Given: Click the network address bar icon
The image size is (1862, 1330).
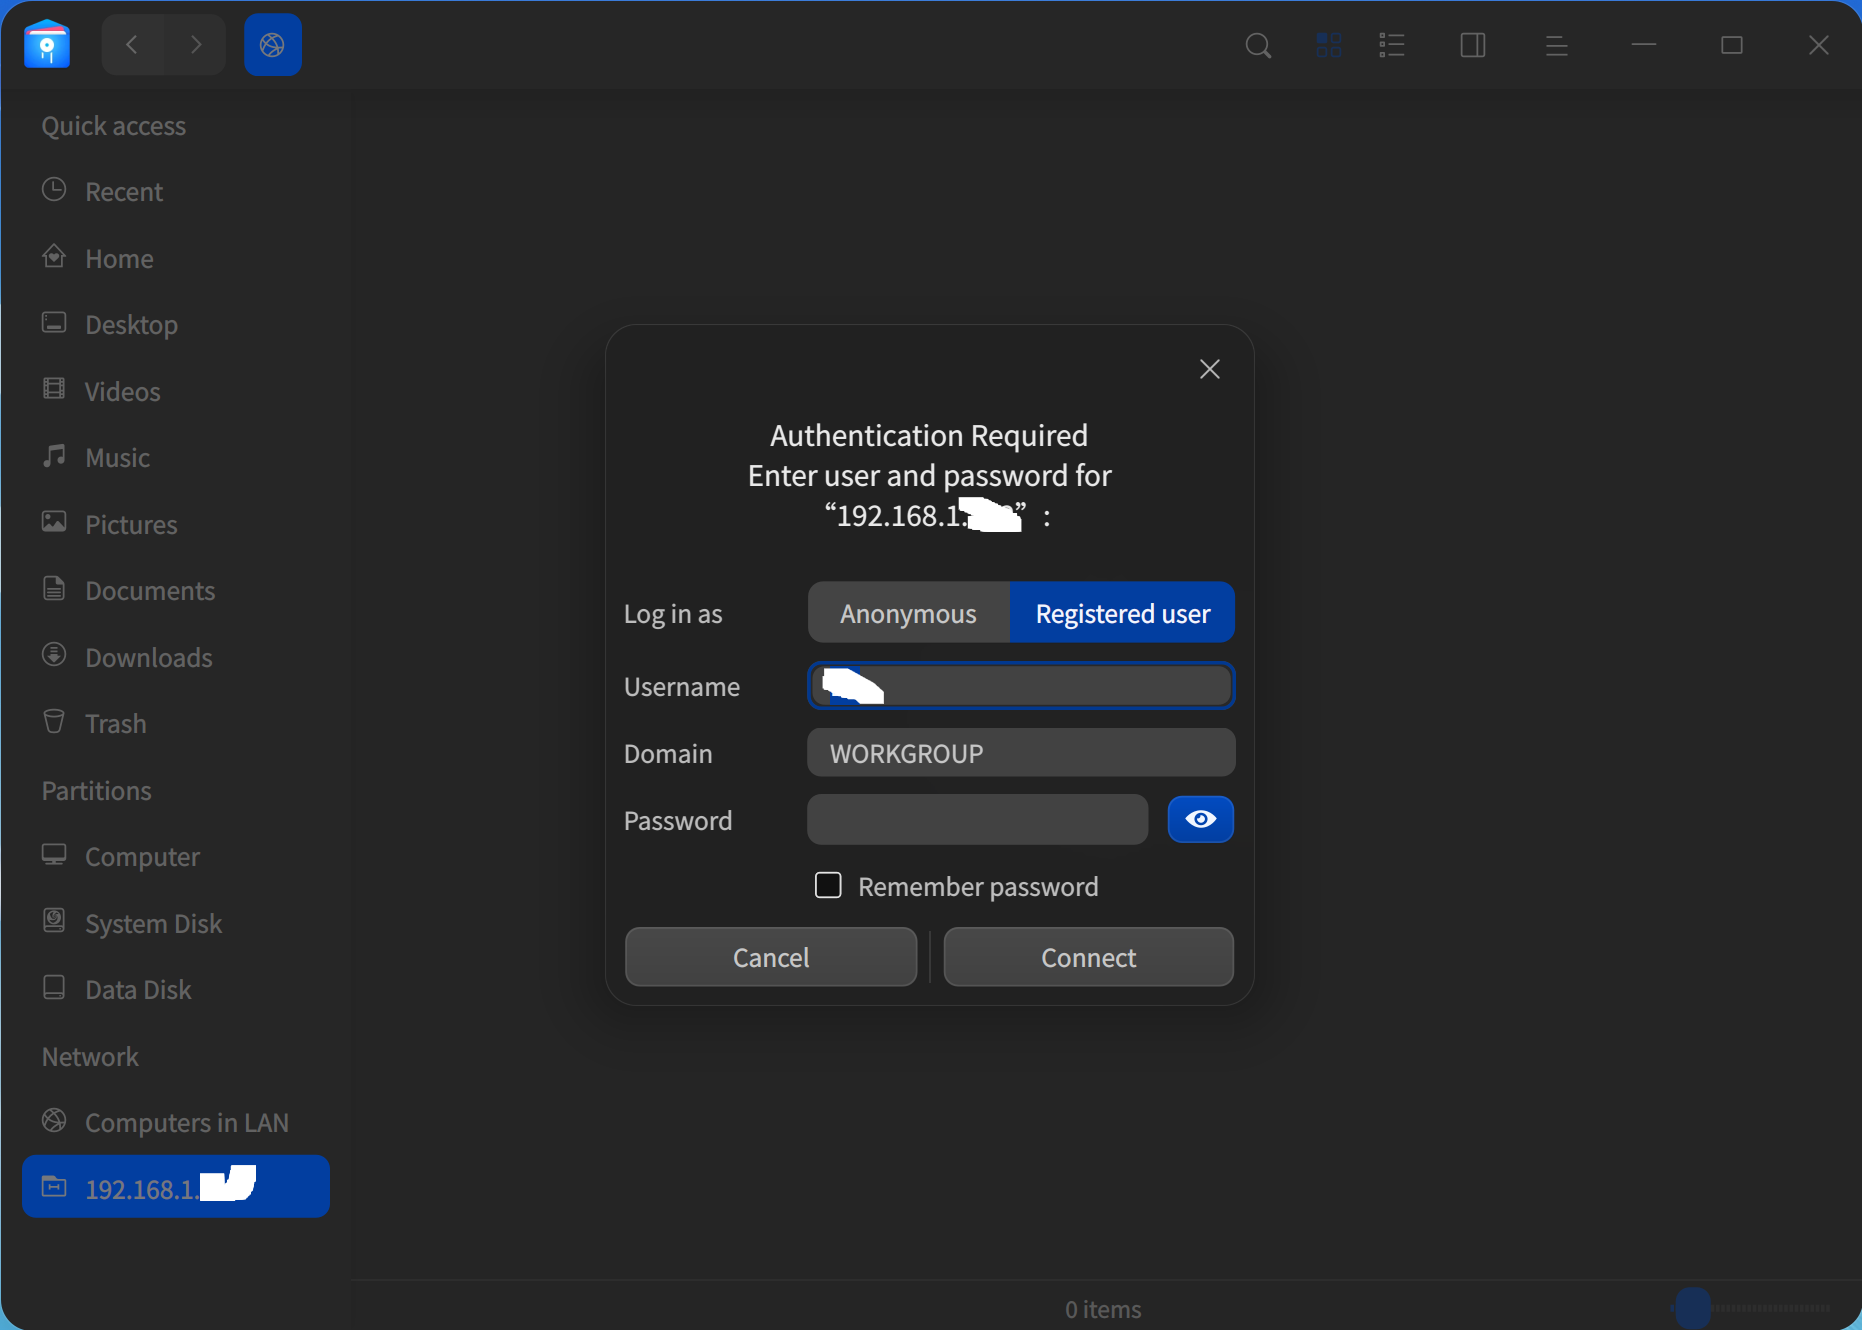Looking at the screenshot, I should (x=272, y=45).
